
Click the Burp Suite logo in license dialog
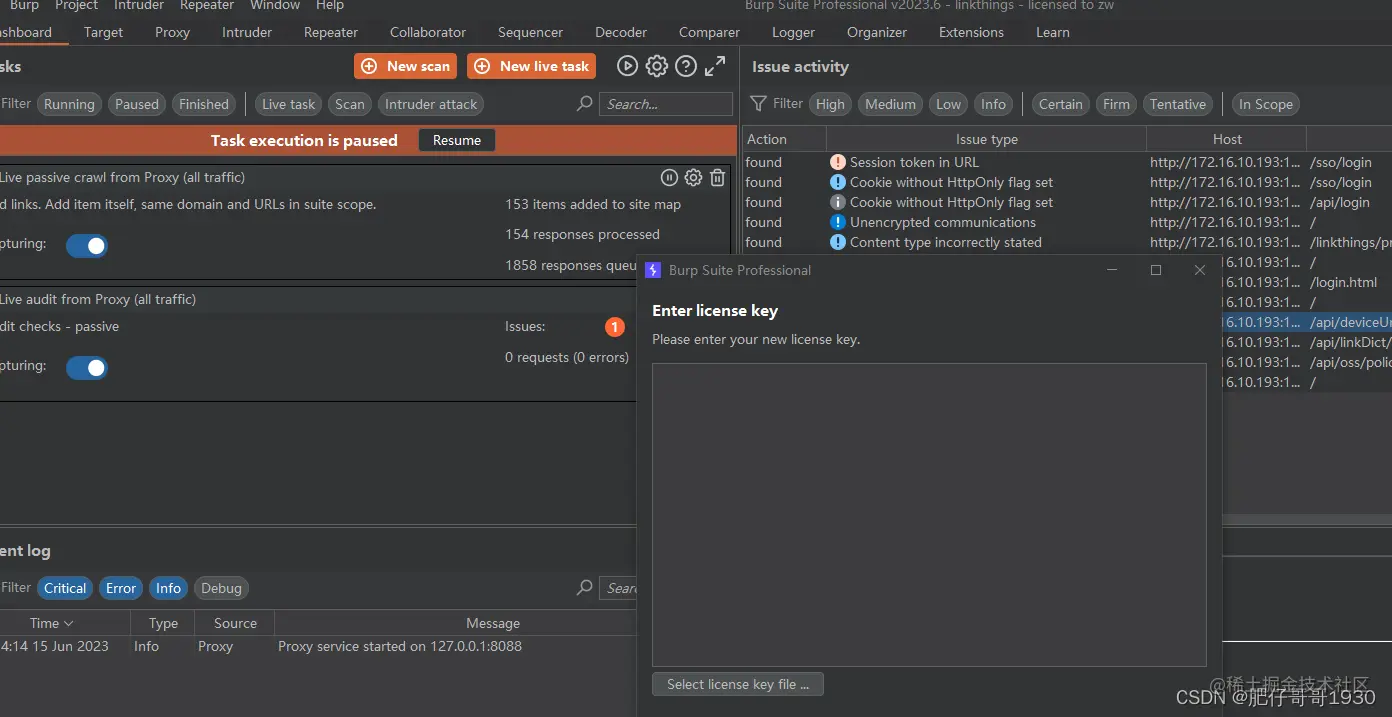click(x=653, y=270)
